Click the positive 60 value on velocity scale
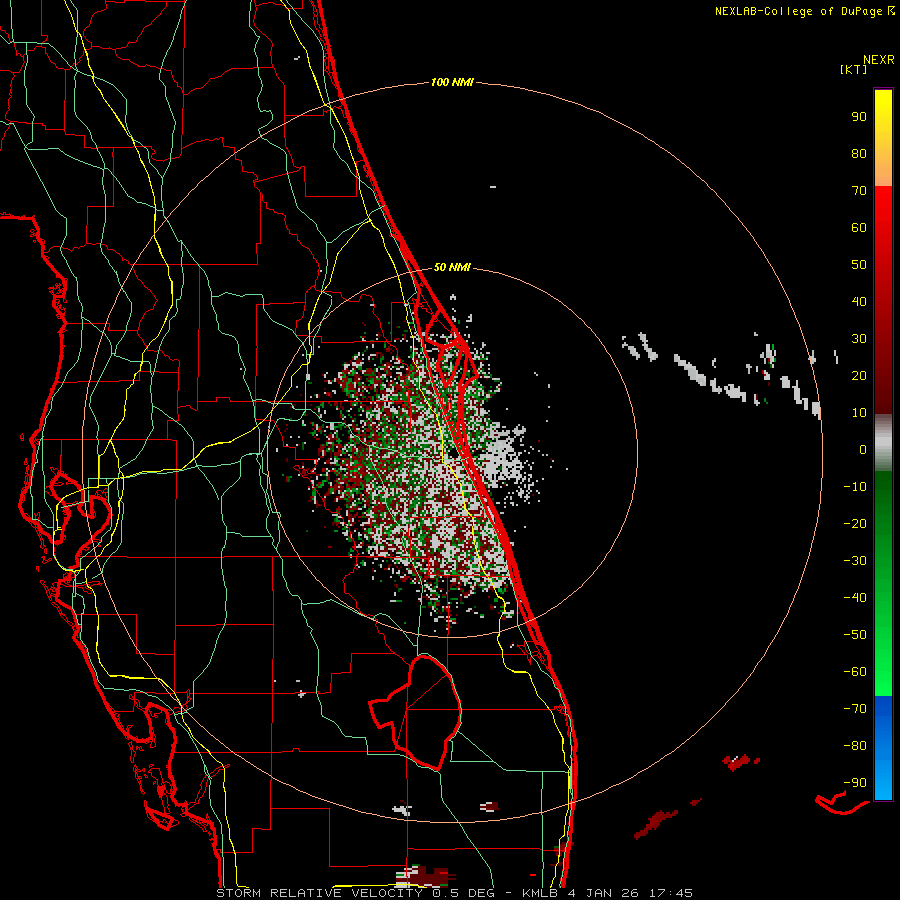The width and height of the screenshot is (900, 900). (859, 228)
